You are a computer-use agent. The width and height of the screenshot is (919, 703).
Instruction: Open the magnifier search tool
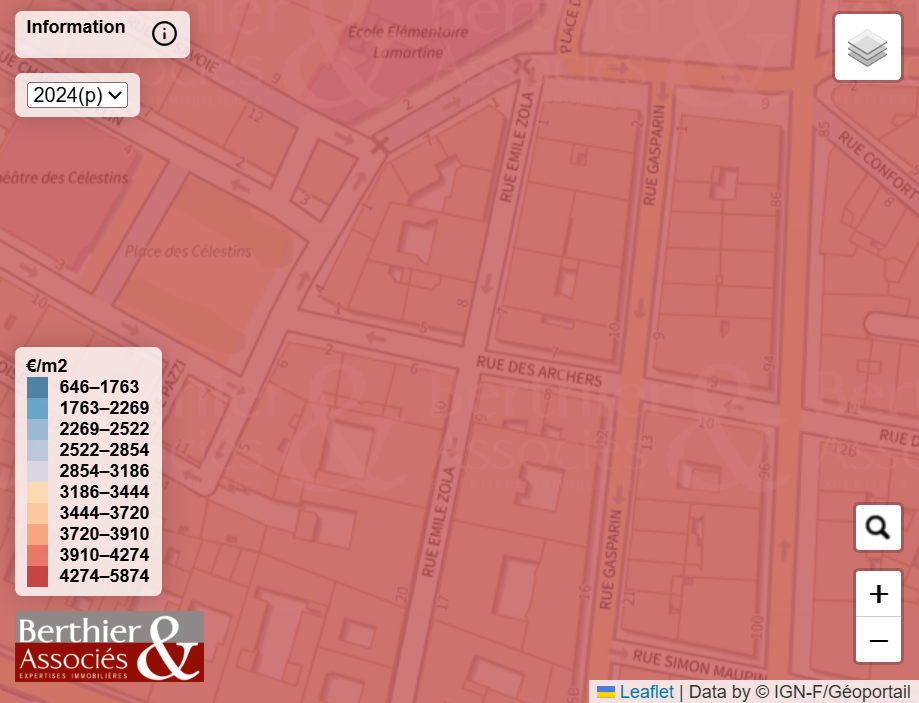(878, 528)
